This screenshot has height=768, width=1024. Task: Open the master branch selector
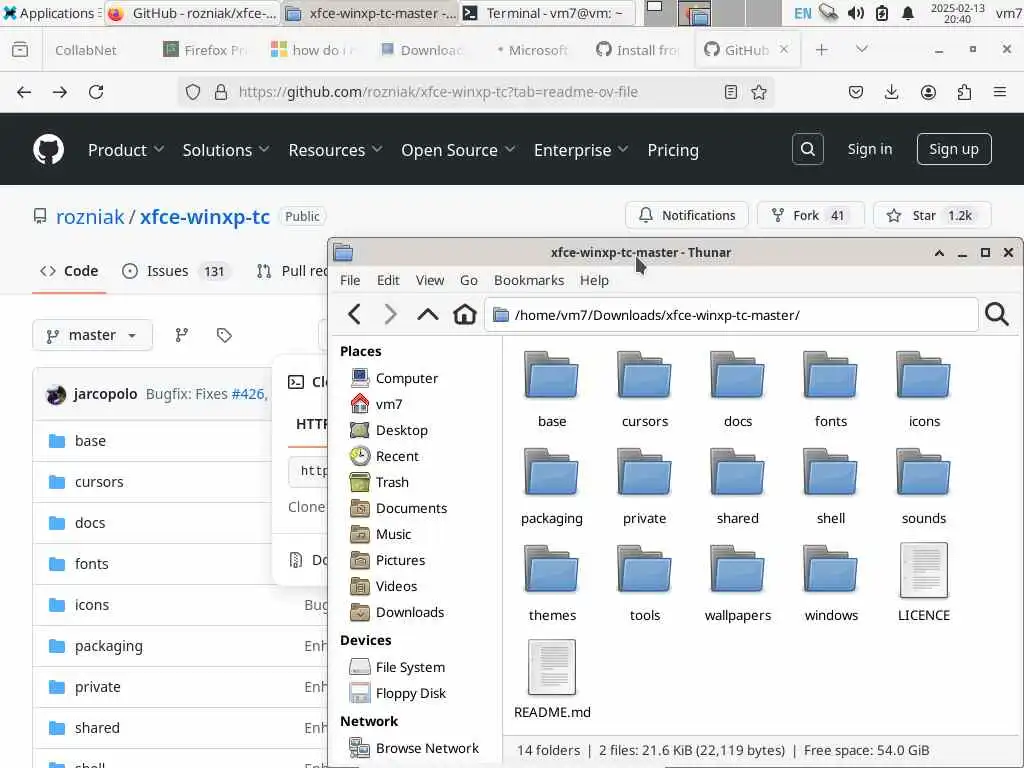[92, 335]
